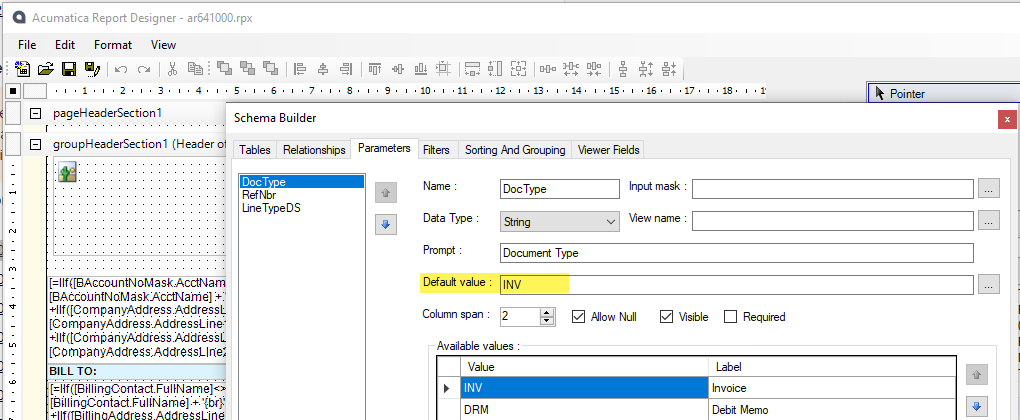Screen dimensions: 1020x420
Task: Select the Debit Memo label cell
Action: pos(832,410)
